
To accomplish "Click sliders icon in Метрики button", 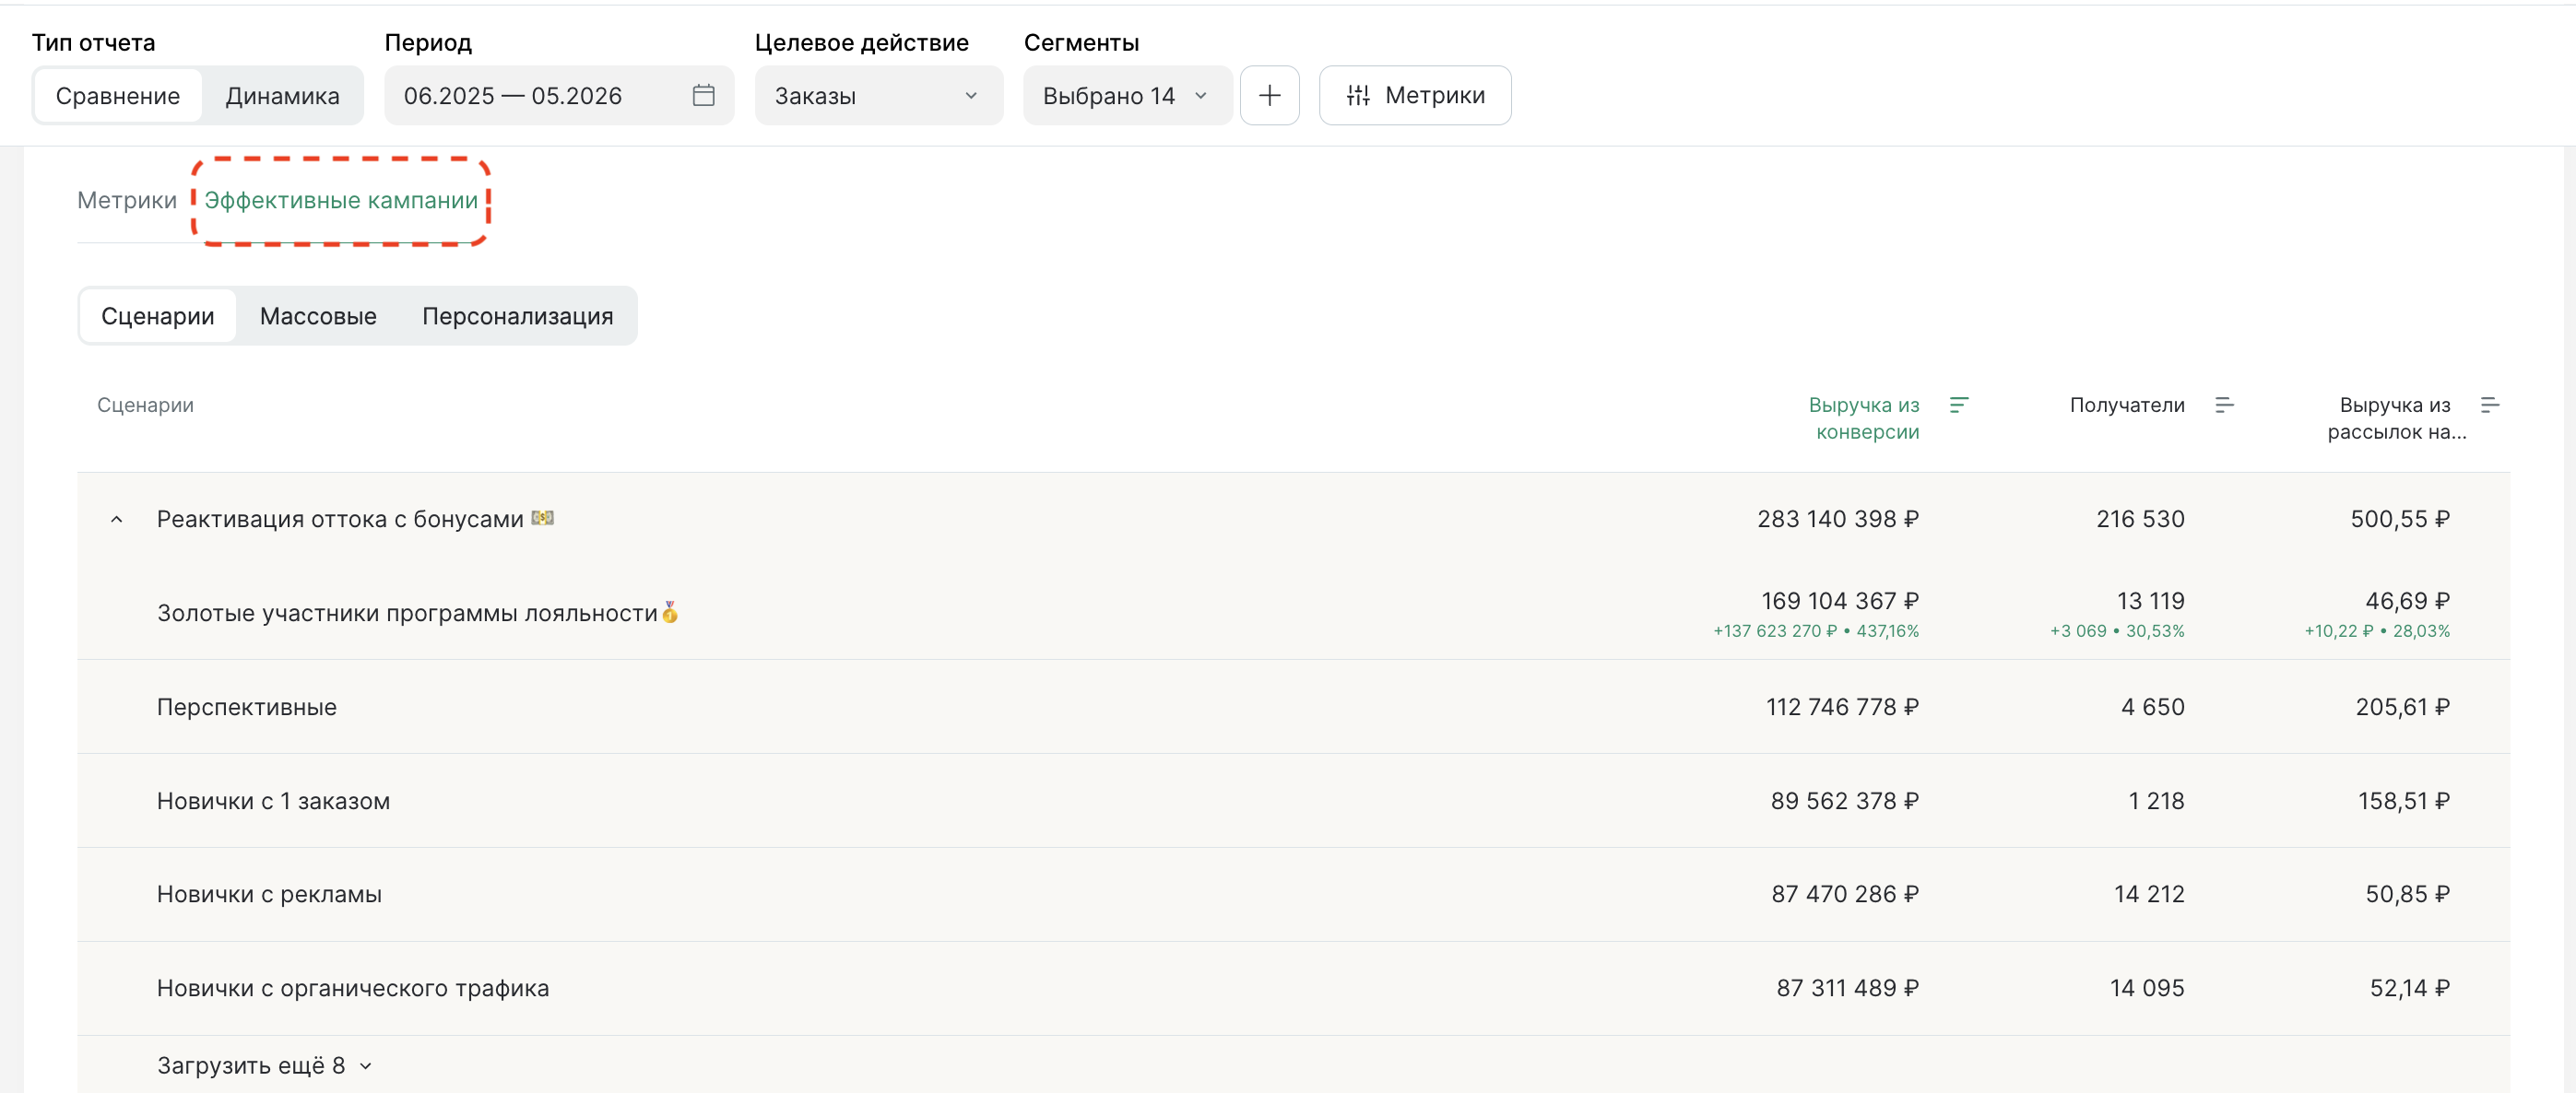I will pyautogui.click(x=1357, y=96).
